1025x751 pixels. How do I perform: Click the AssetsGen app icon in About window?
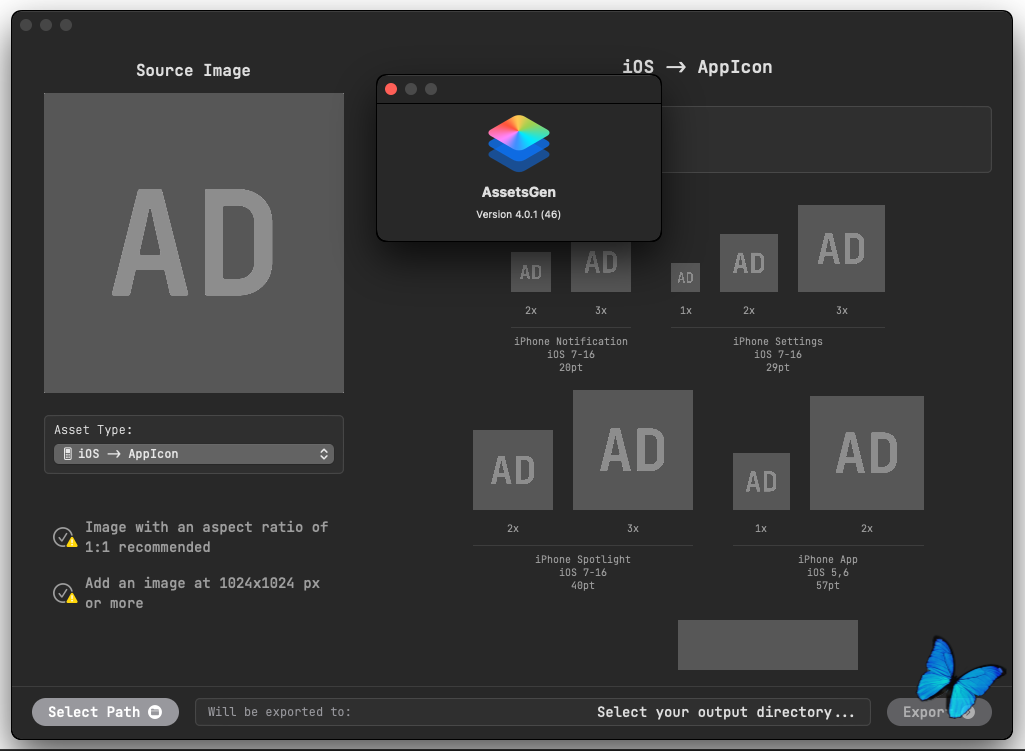point(518,143)
